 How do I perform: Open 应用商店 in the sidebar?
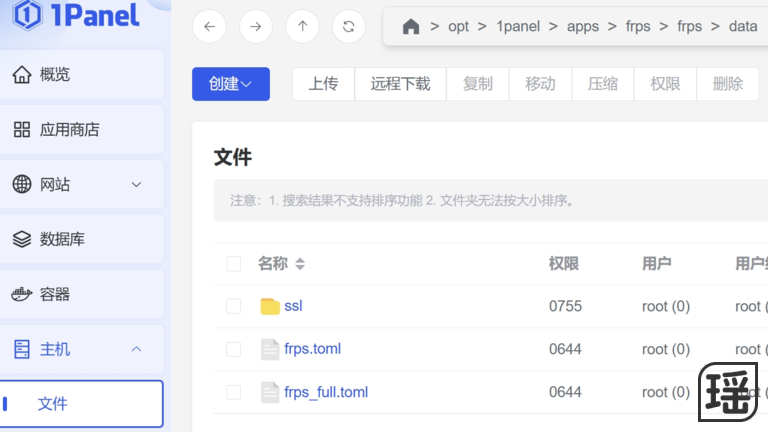pyautogui.click(x=69, y=130)
